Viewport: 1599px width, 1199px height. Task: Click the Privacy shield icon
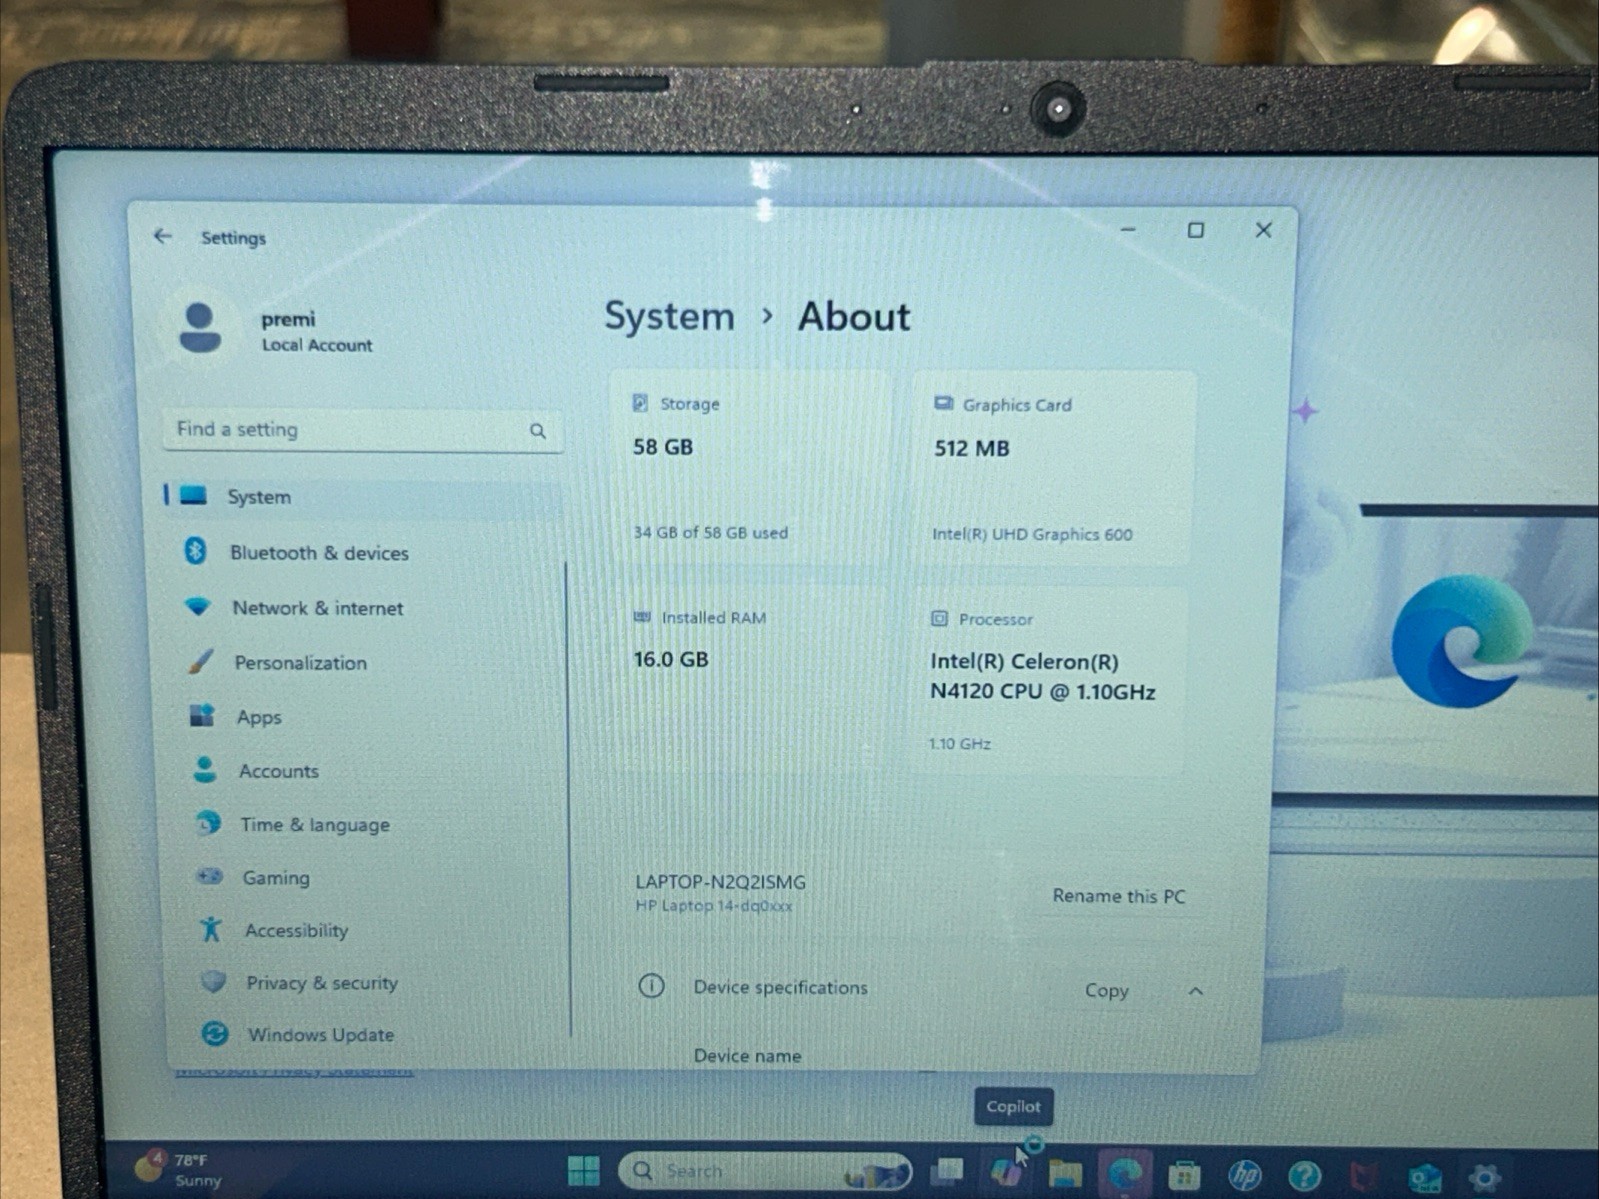point(213,981)
